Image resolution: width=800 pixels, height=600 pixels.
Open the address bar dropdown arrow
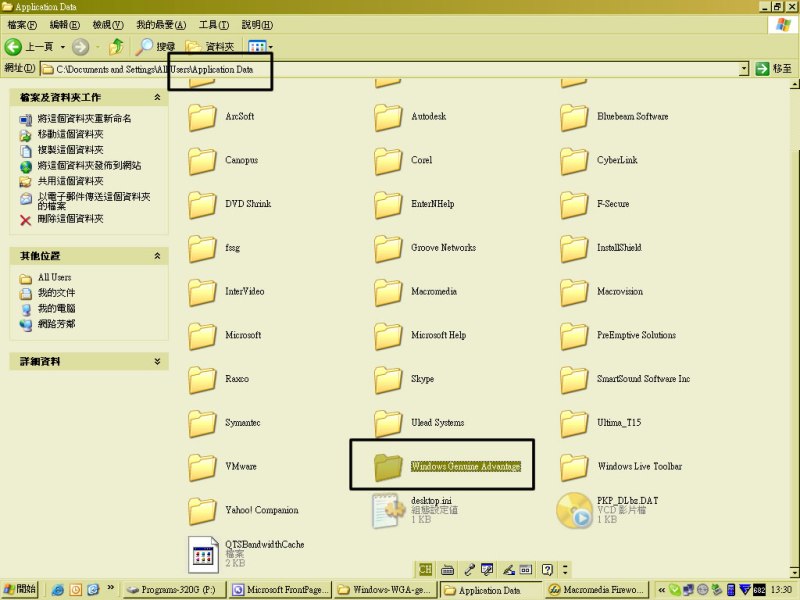[744, 69]
